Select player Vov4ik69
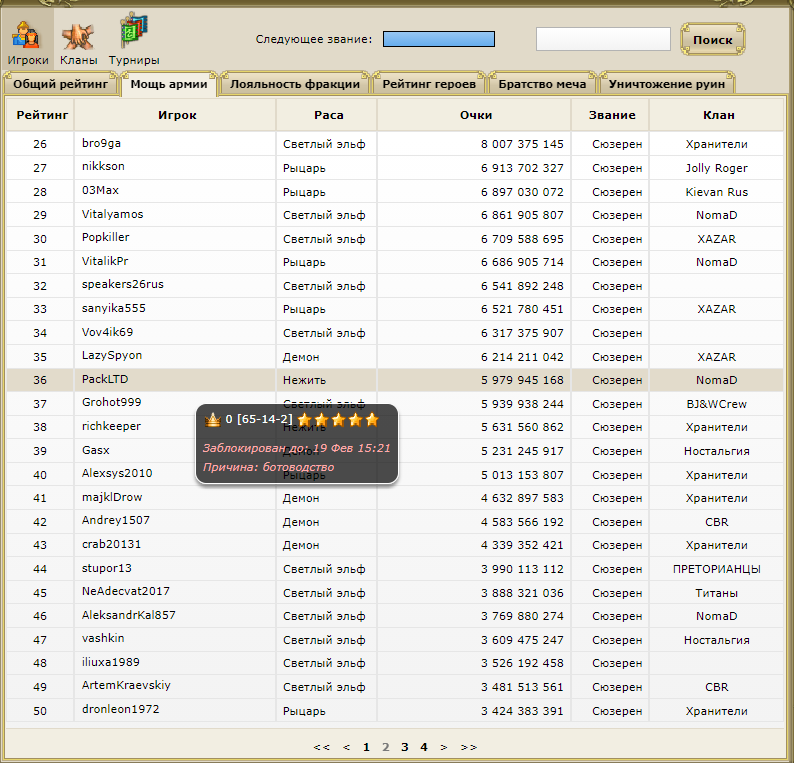Image resolution: width=794 pixels, height=763 pixels. point(107,332)
